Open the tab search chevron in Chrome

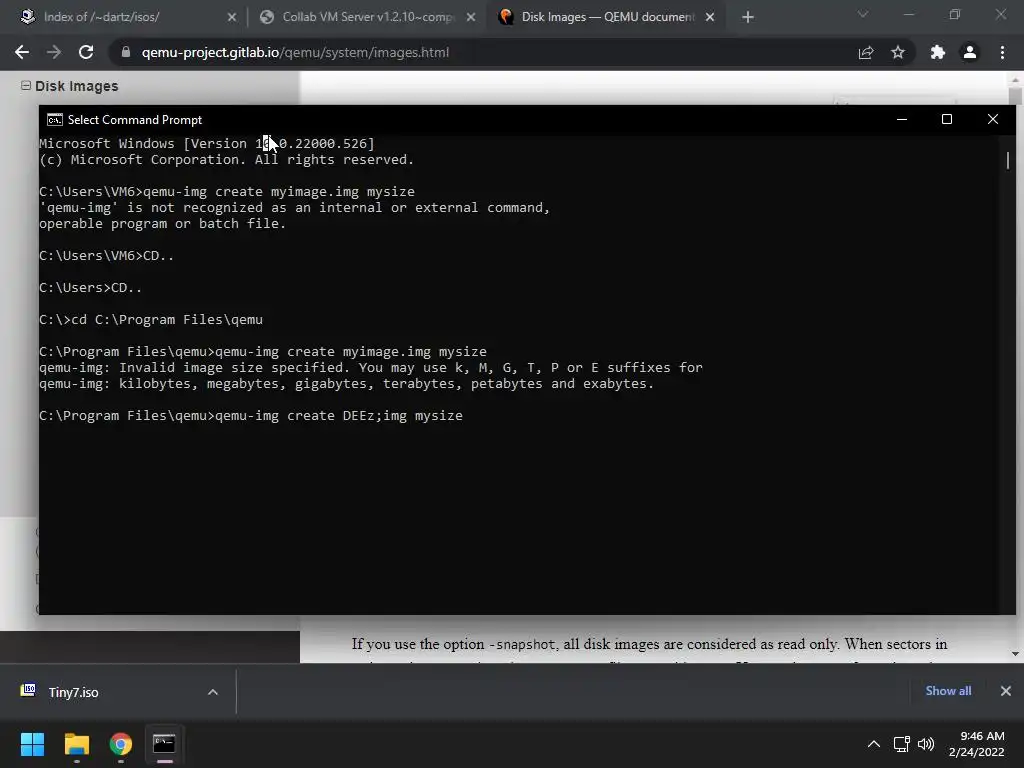[x=863, y=14]
